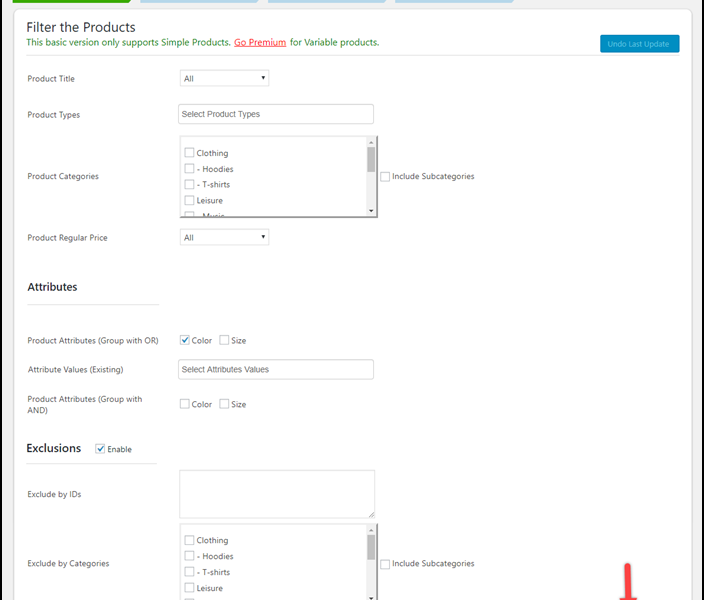The width and height of the screenshot is (704, 600).
Task: Check Hoodies in Product Categories
Action: click(190, 169)
